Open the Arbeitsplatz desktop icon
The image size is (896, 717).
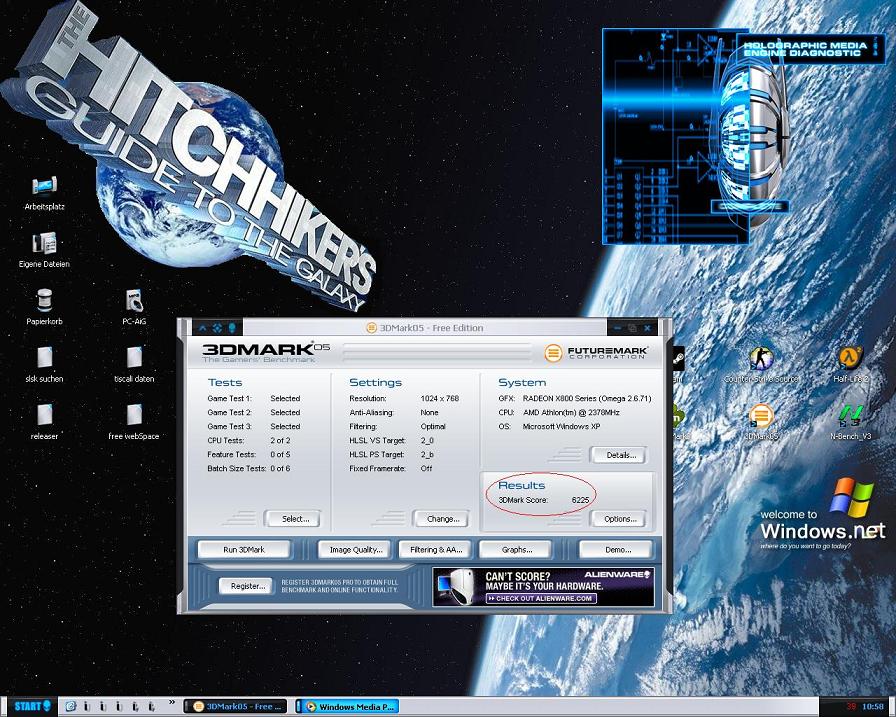pyautogui.click(x=44, y=193)
